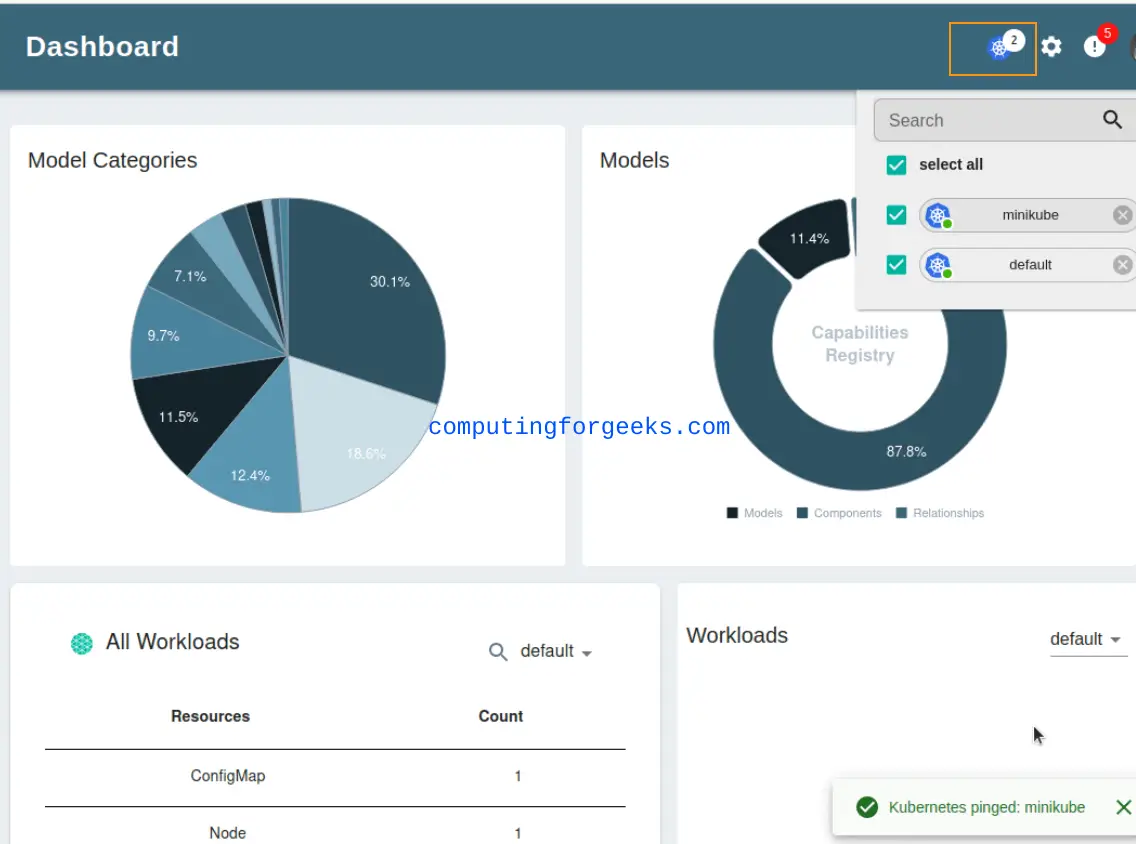Click the search icon in the All Workloads panel
The image size is (1136, 844).
pos(498,651)
